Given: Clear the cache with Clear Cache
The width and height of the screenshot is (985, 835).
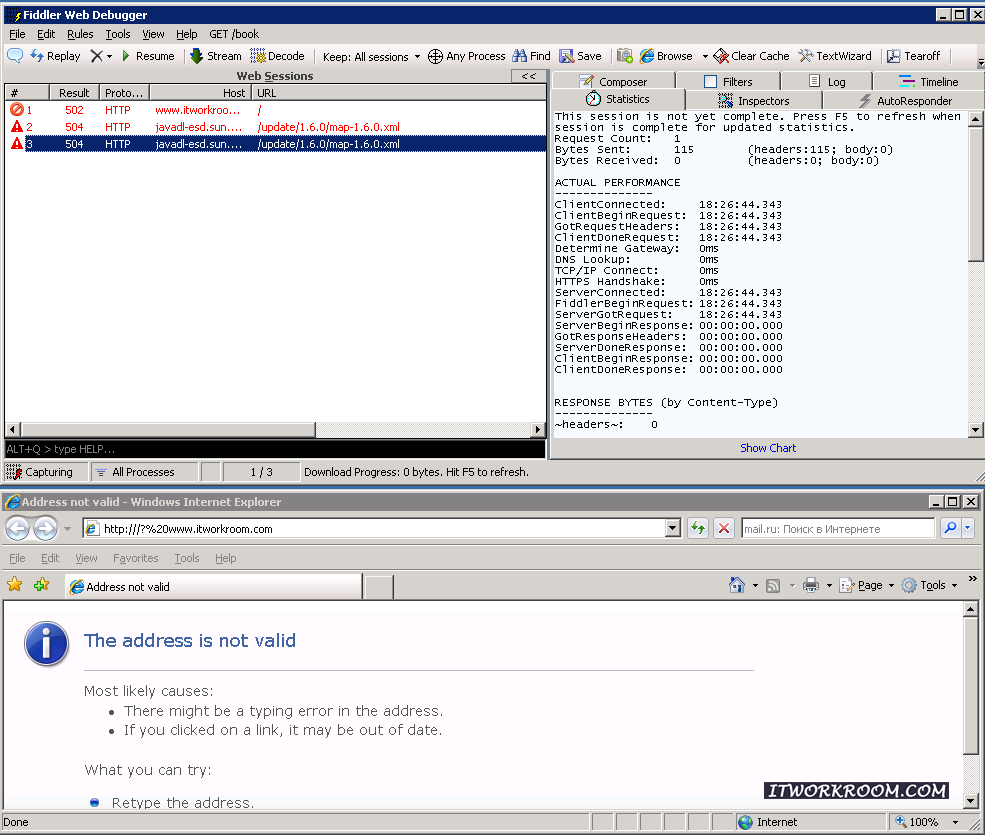Looking at the screenshot, I should (751, 56).
